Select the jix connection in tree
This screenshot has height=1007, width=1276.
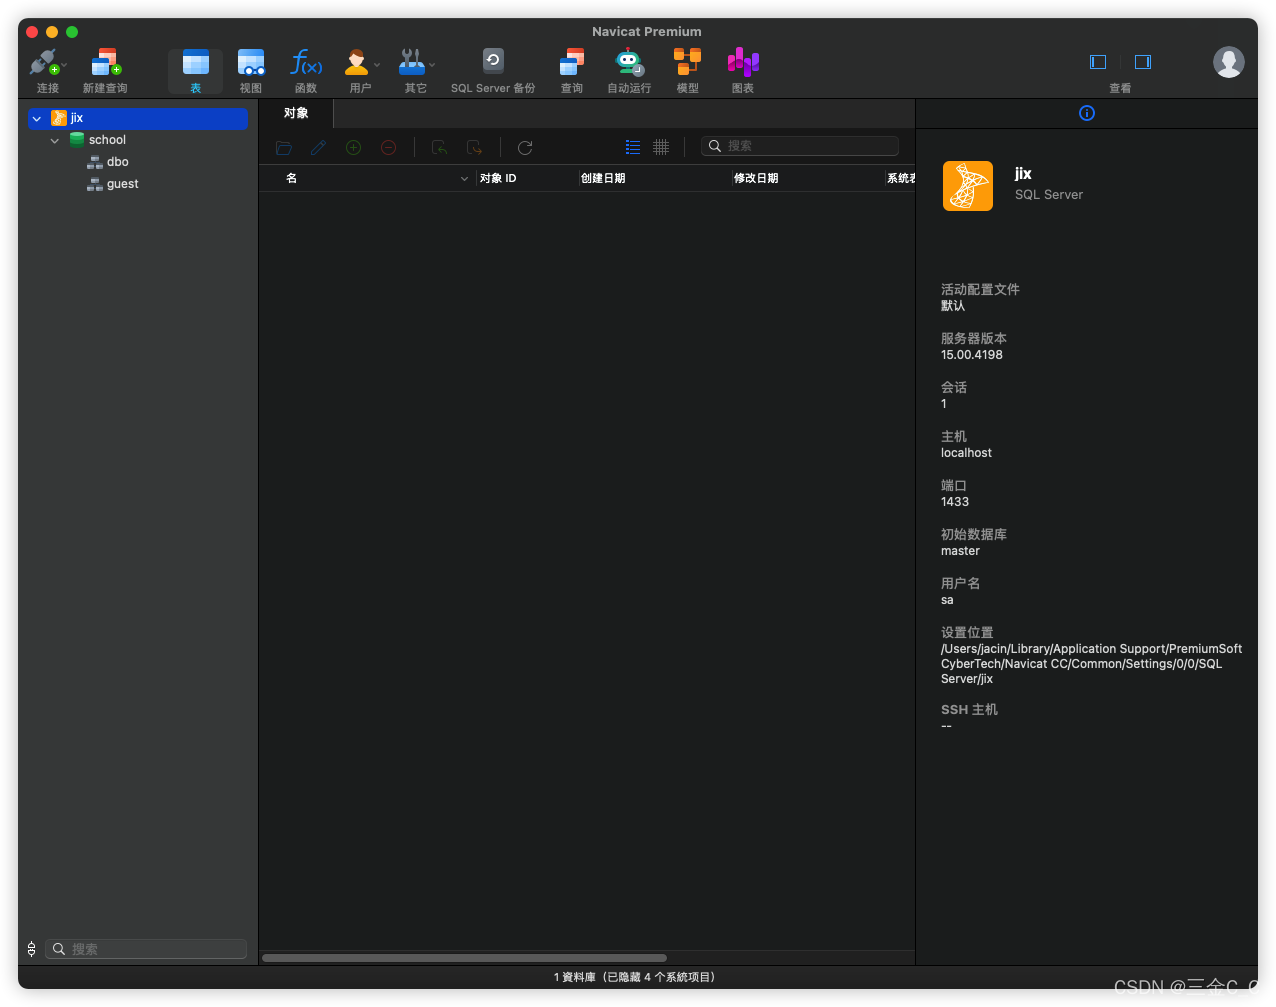tap(138, 118)
